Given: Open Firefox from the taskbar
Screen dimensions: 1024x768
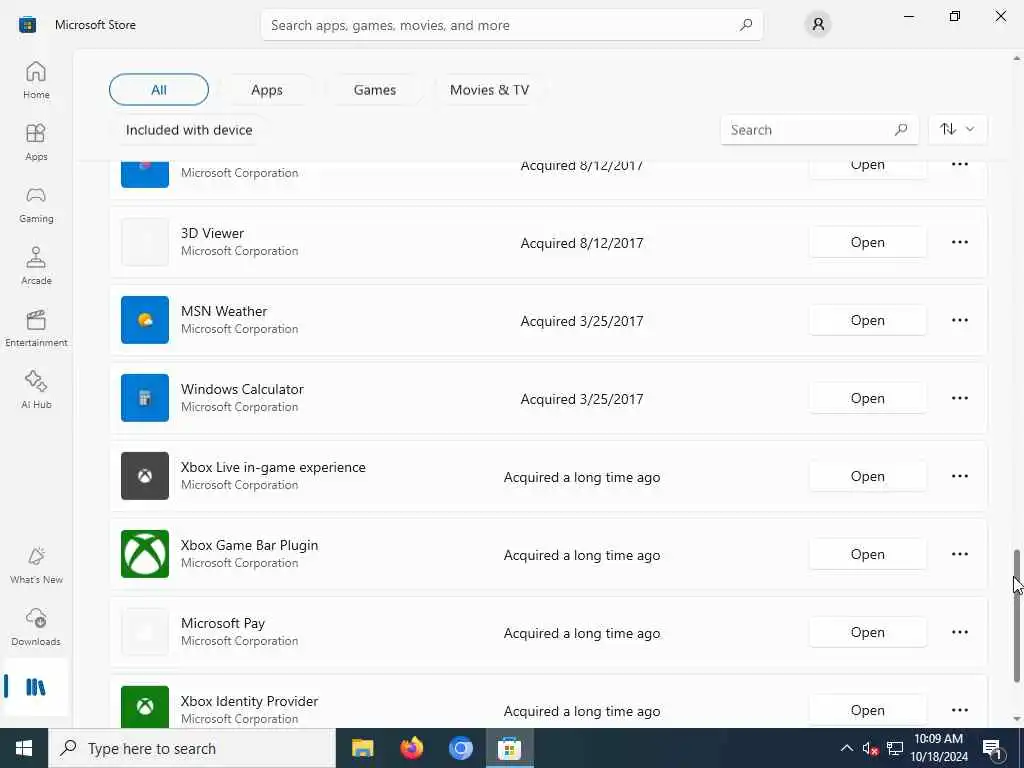Looking at the screenshot, I should 411,748.
